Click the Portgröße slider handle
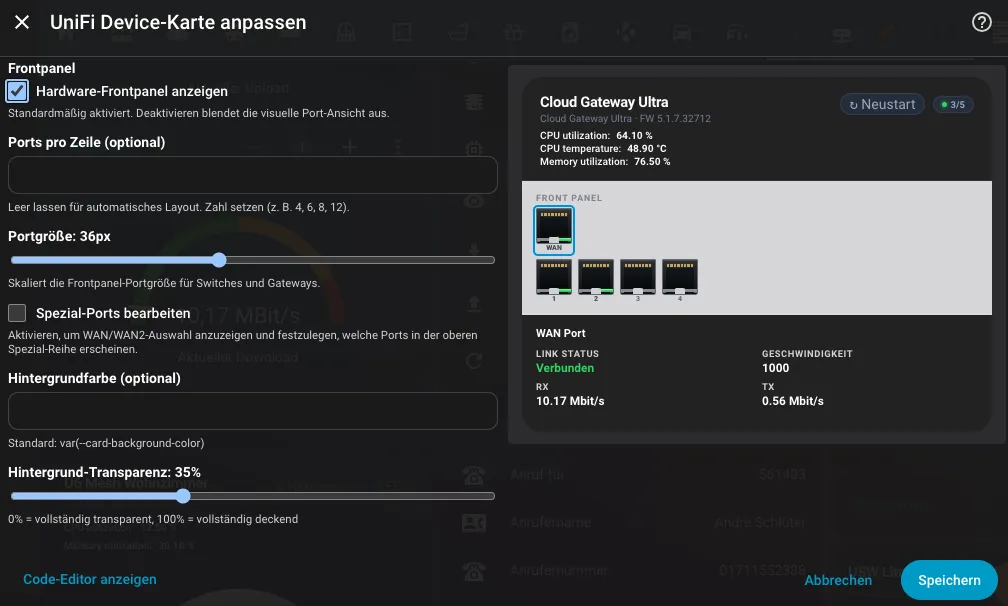Viewport: 1008px width, 606px height. point(219,260)
